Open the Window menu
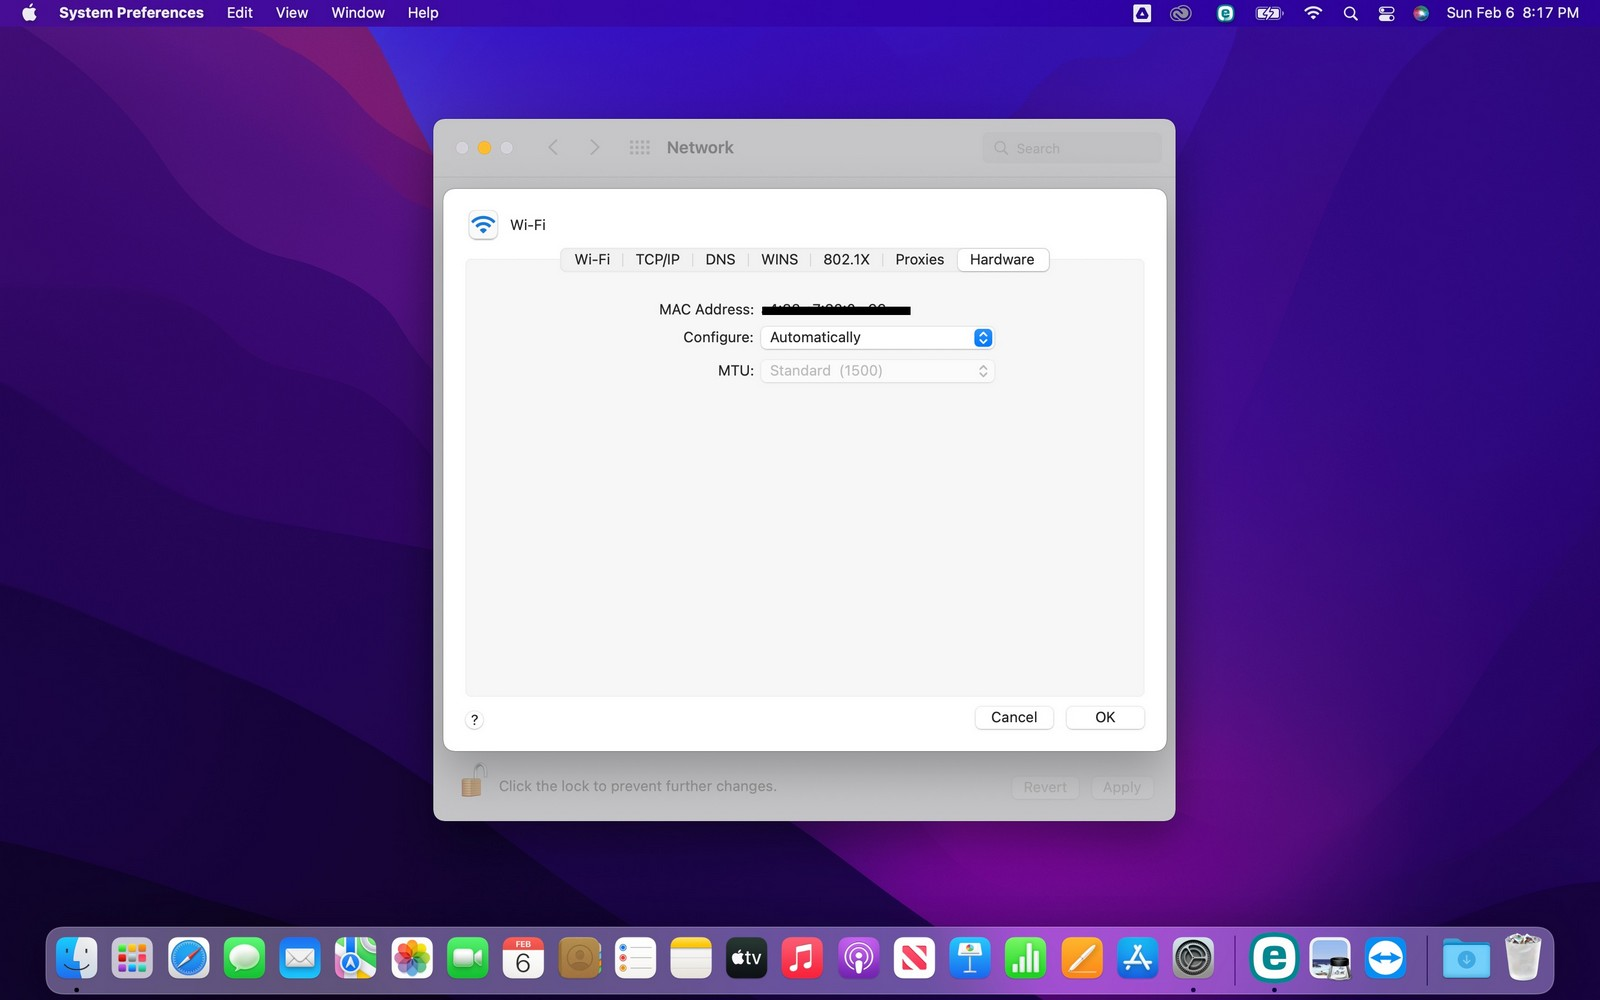The height and width of the screenshot is (1000, 1600). click(x=358, y=13)
